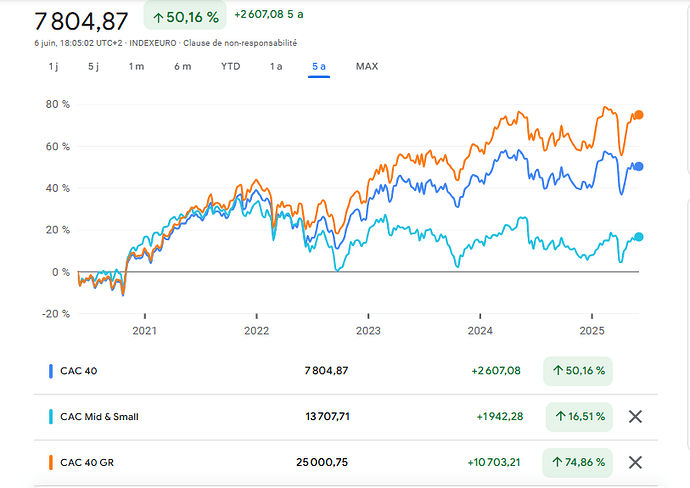This screenshot has width=690, height=488.
Task: Switch to 1 m time range
Action: click(136, 66)
